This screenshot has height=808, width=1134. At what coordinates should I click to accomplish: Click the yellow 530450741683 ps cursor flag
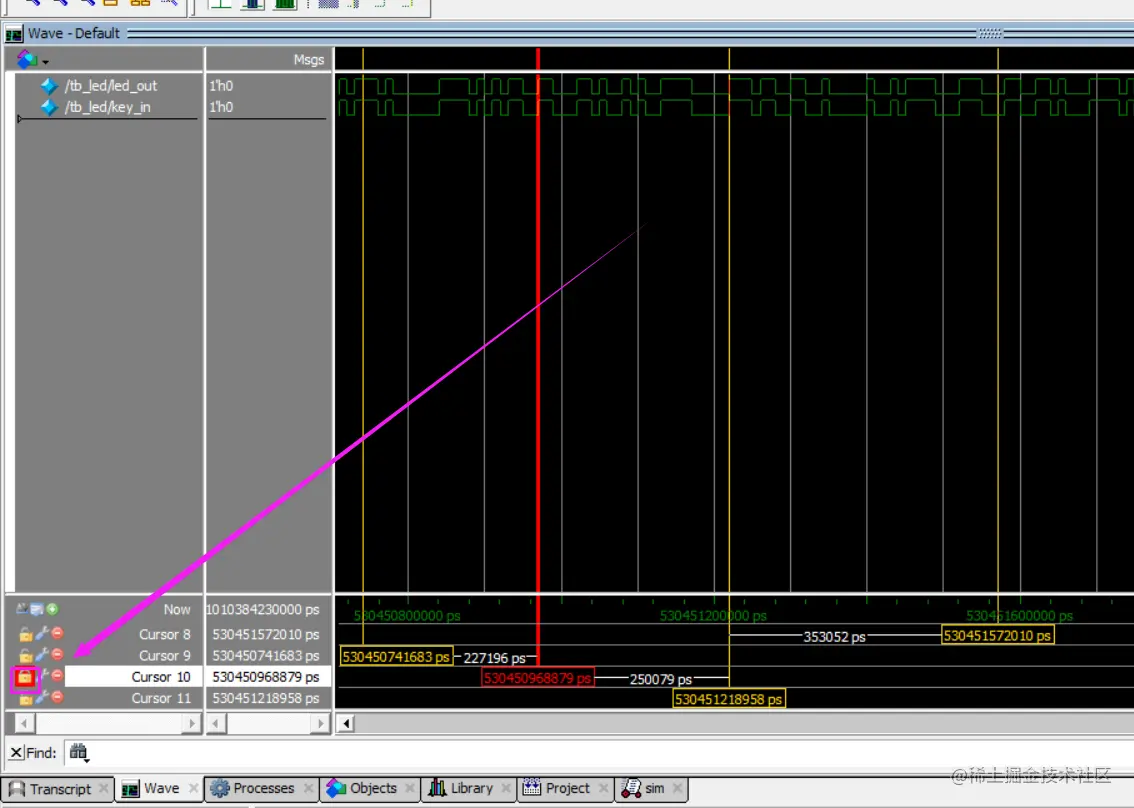click(x=396, y=657)
